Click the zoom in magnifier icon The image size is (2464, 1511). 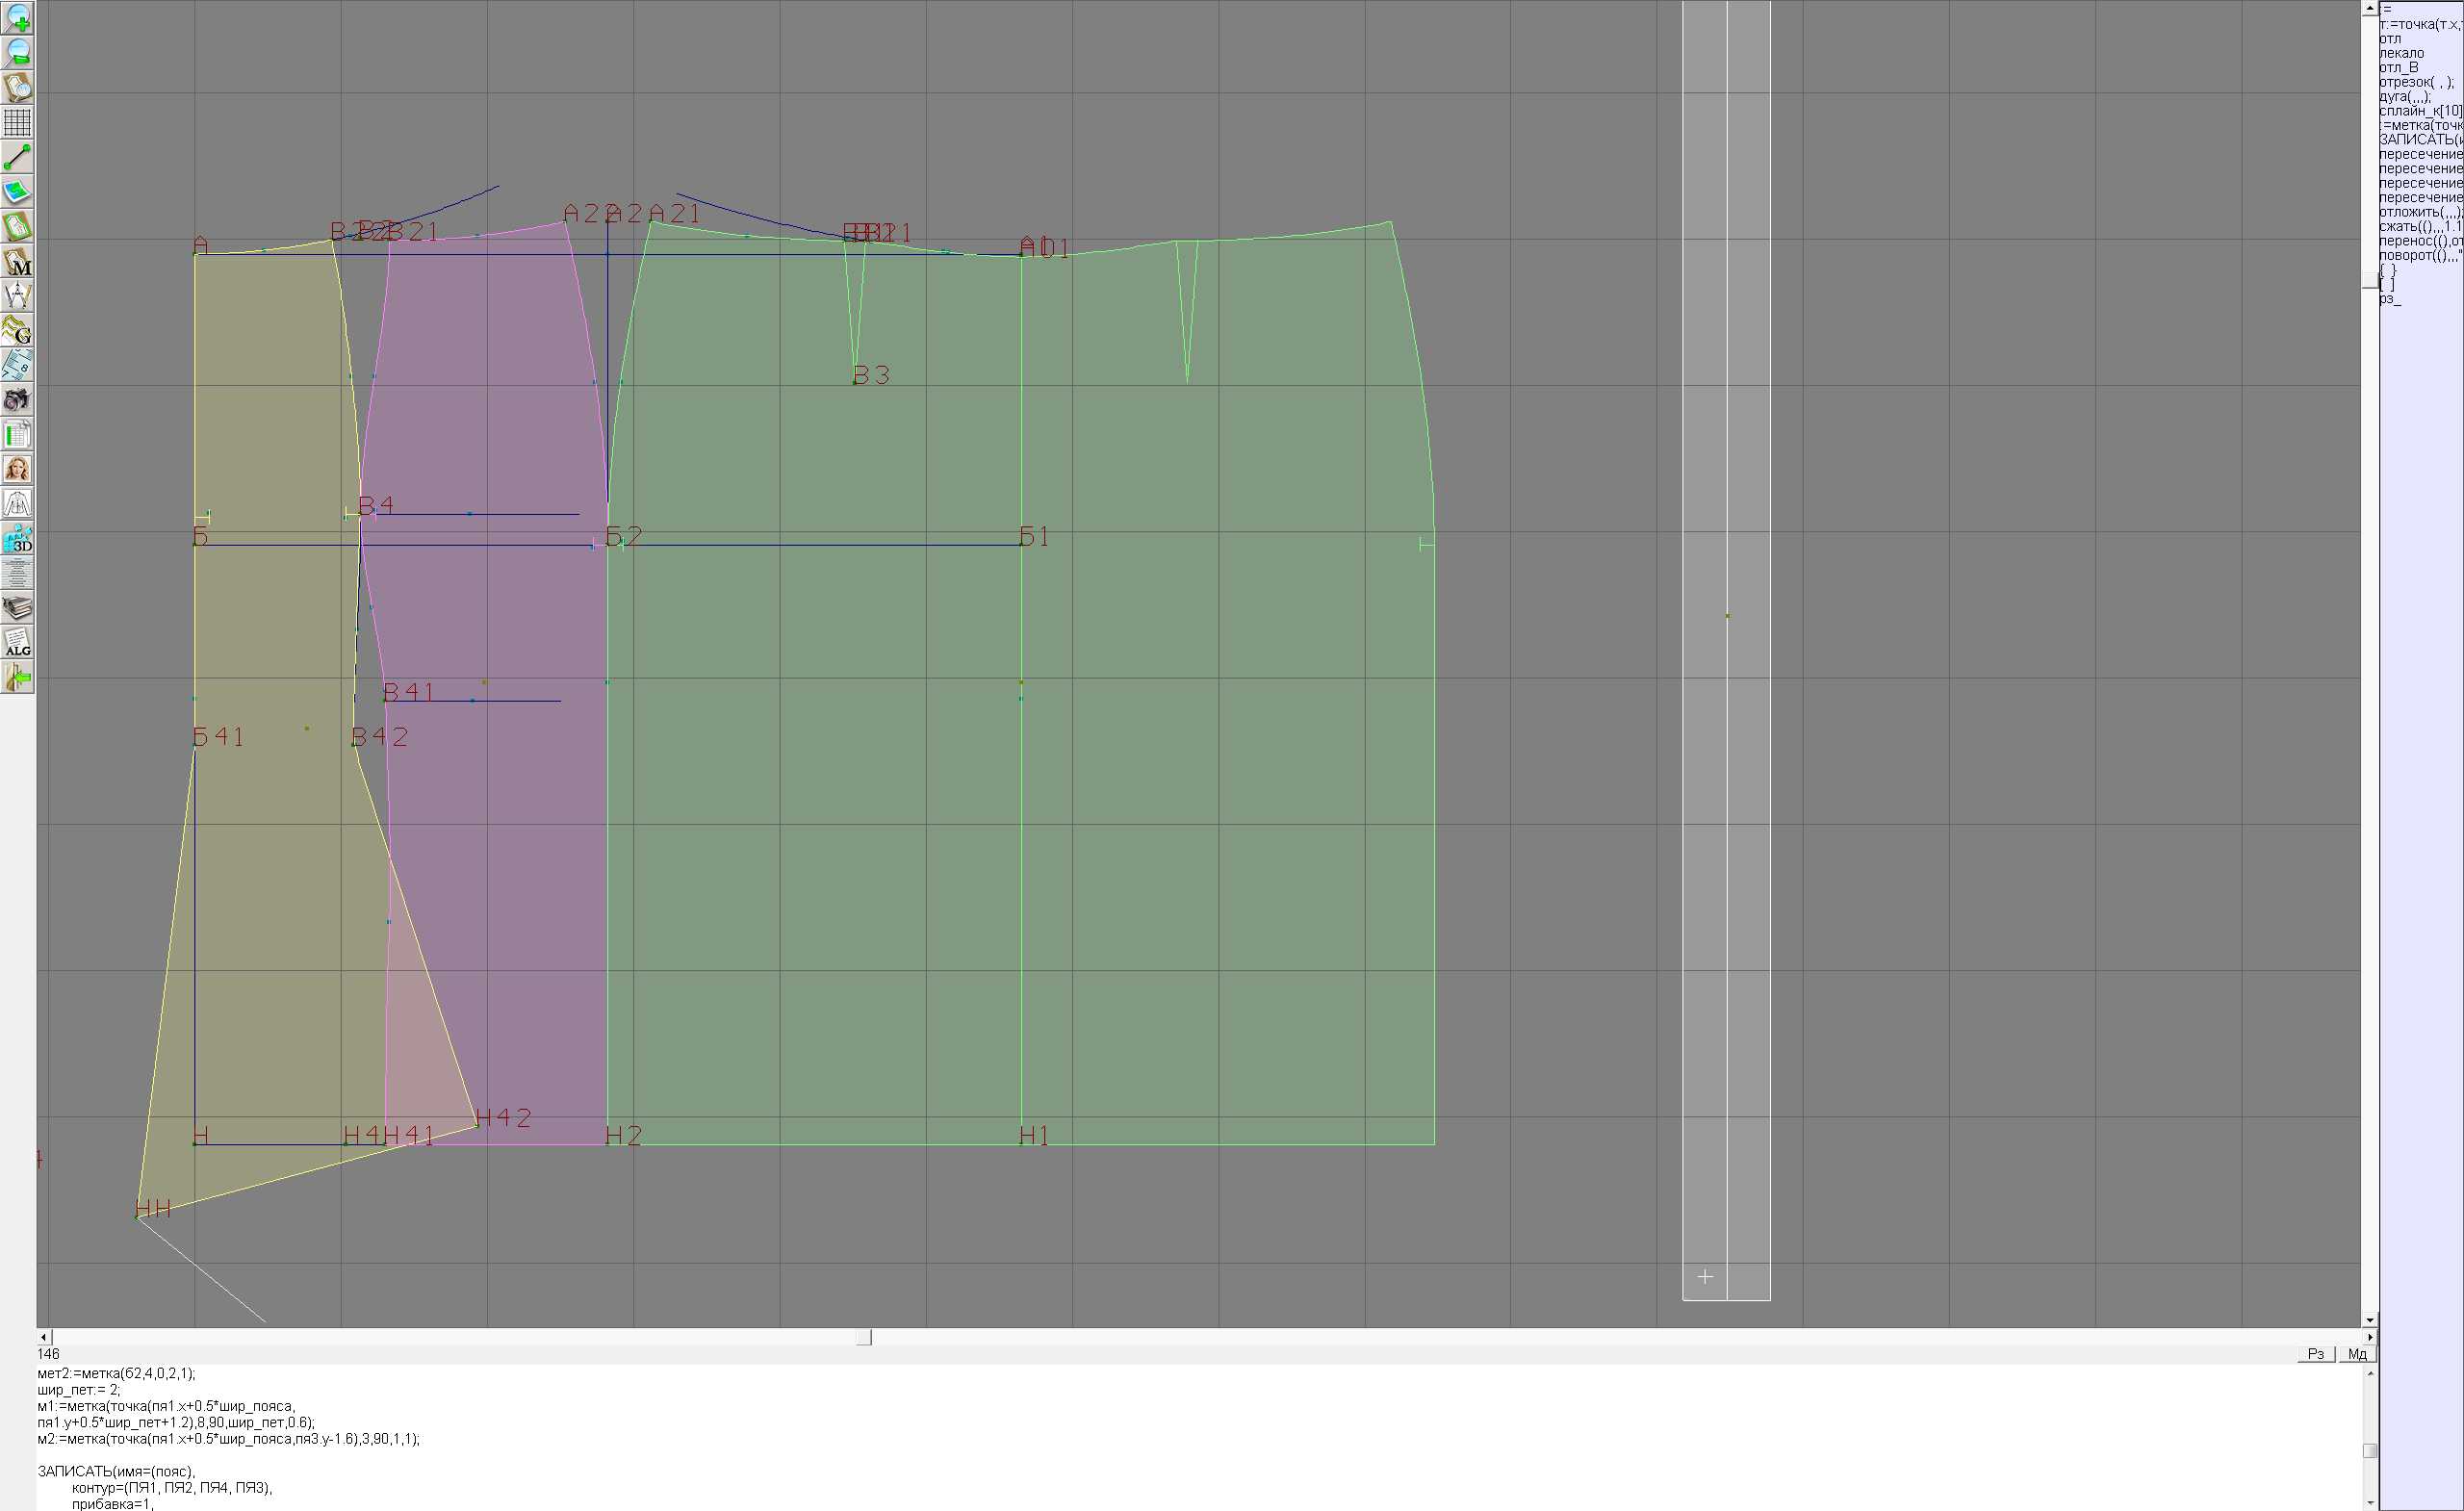17,18
